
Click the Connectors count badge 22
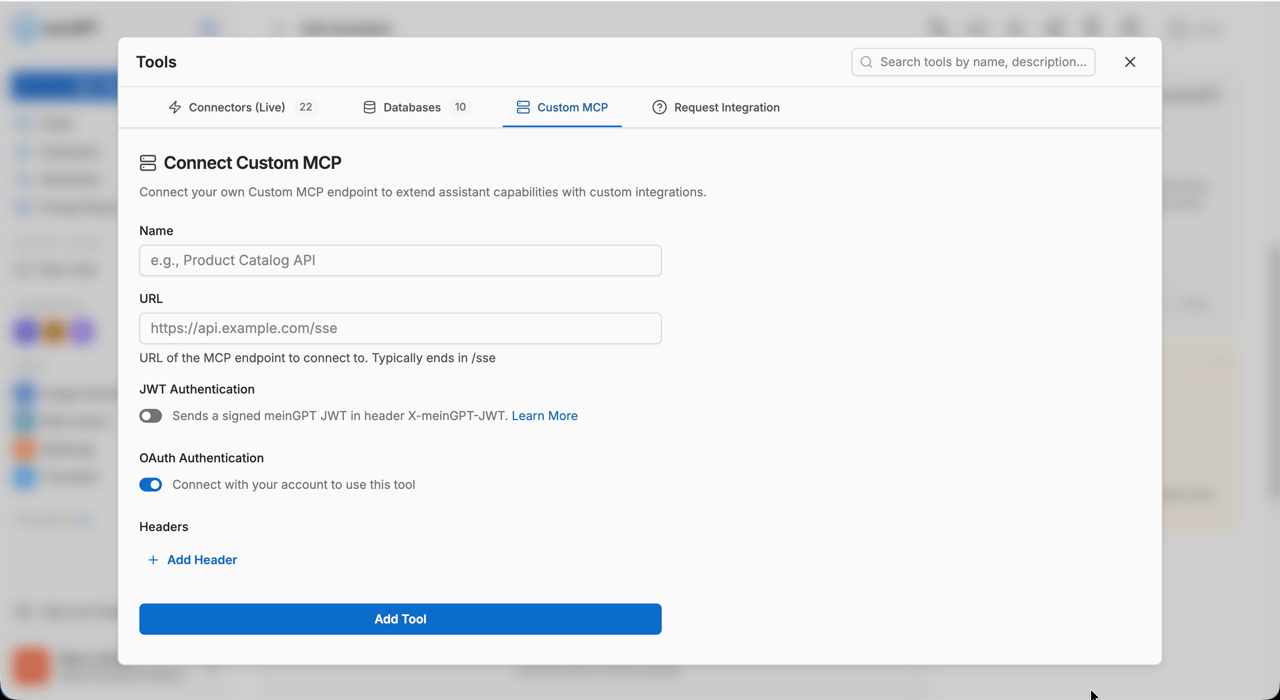tap(306, 107)
